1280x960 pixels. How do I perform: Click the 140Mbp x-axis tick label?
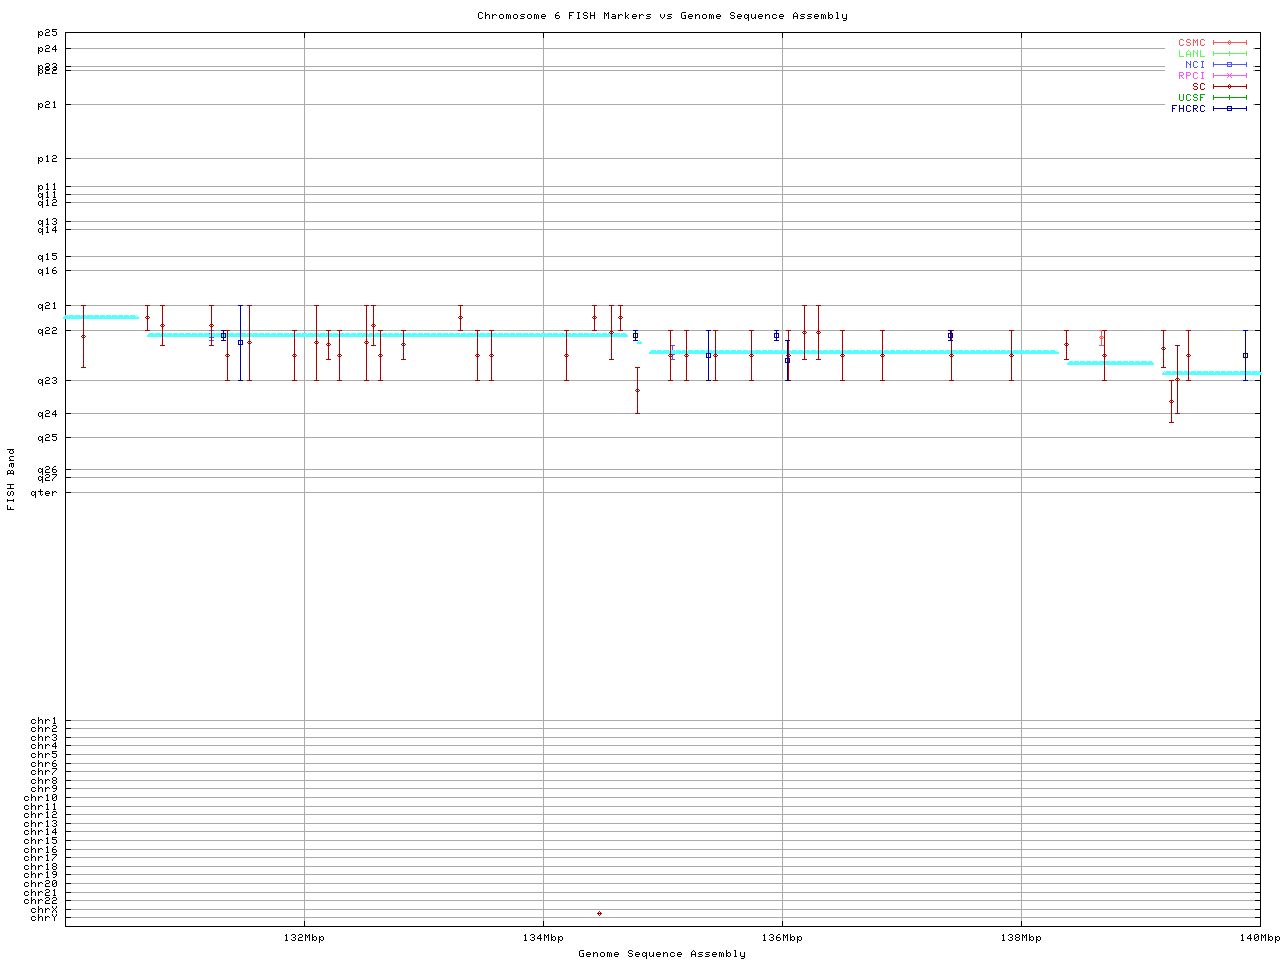point(1259,938)
